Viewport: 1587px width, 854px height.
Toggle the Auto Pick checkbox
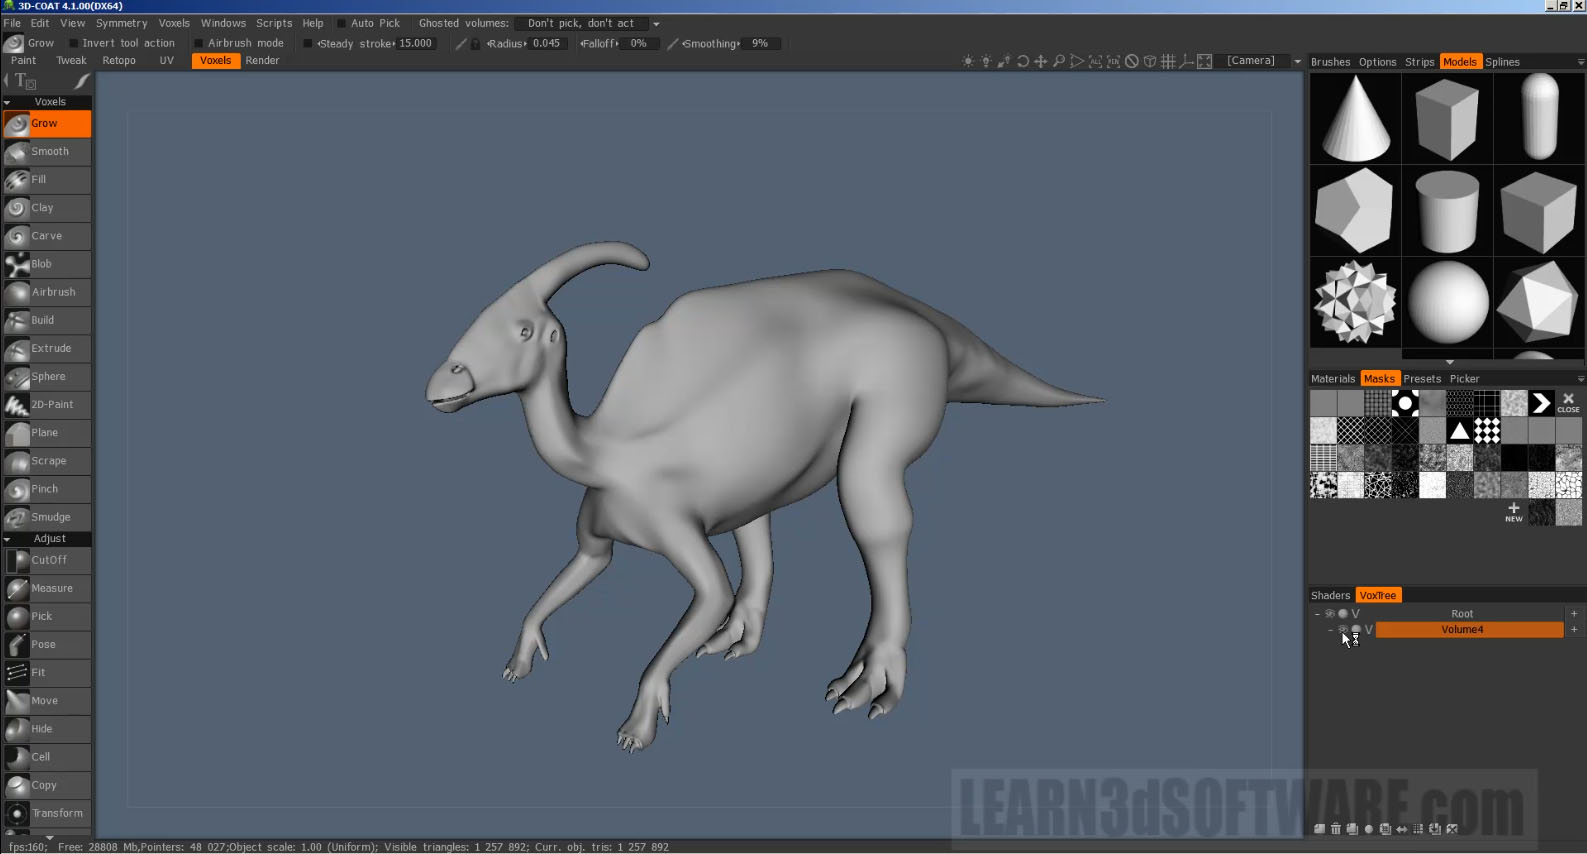[341, 23]
